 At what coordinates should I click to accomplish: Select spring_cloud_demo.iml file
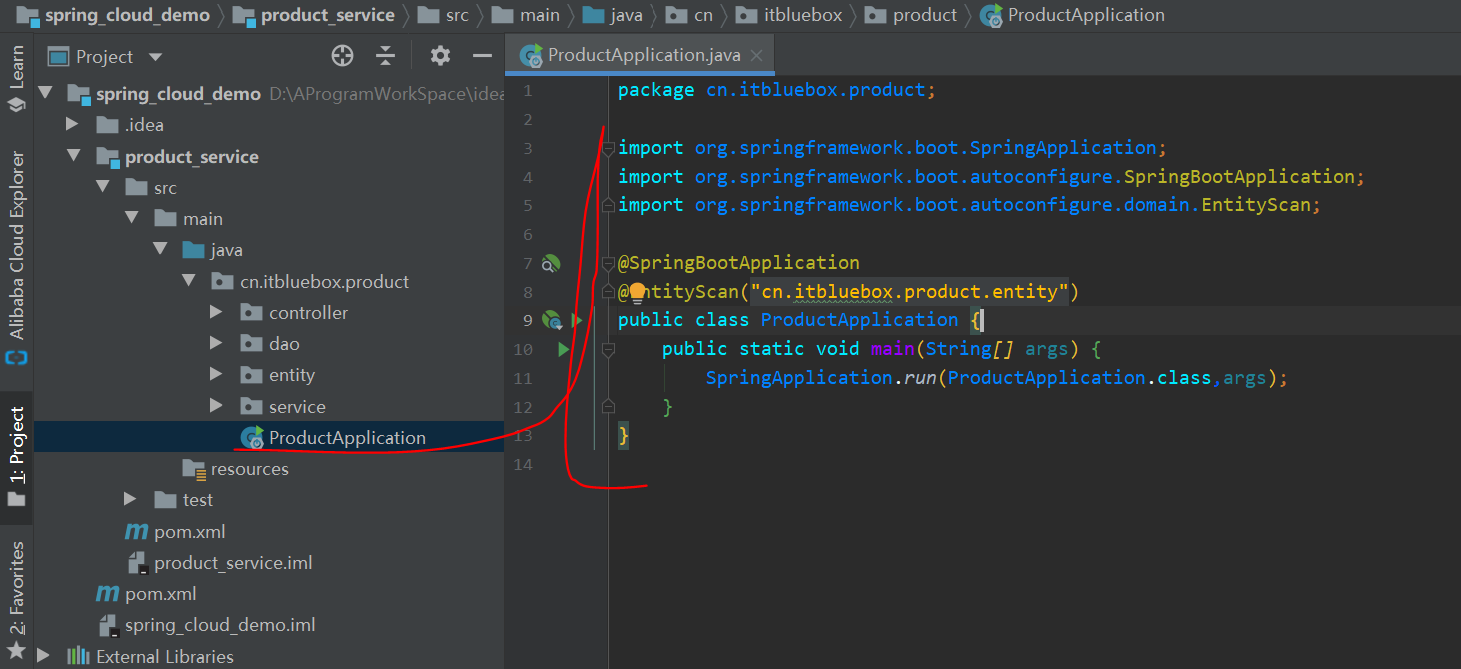pyautogui.click(x=220, y=625)
